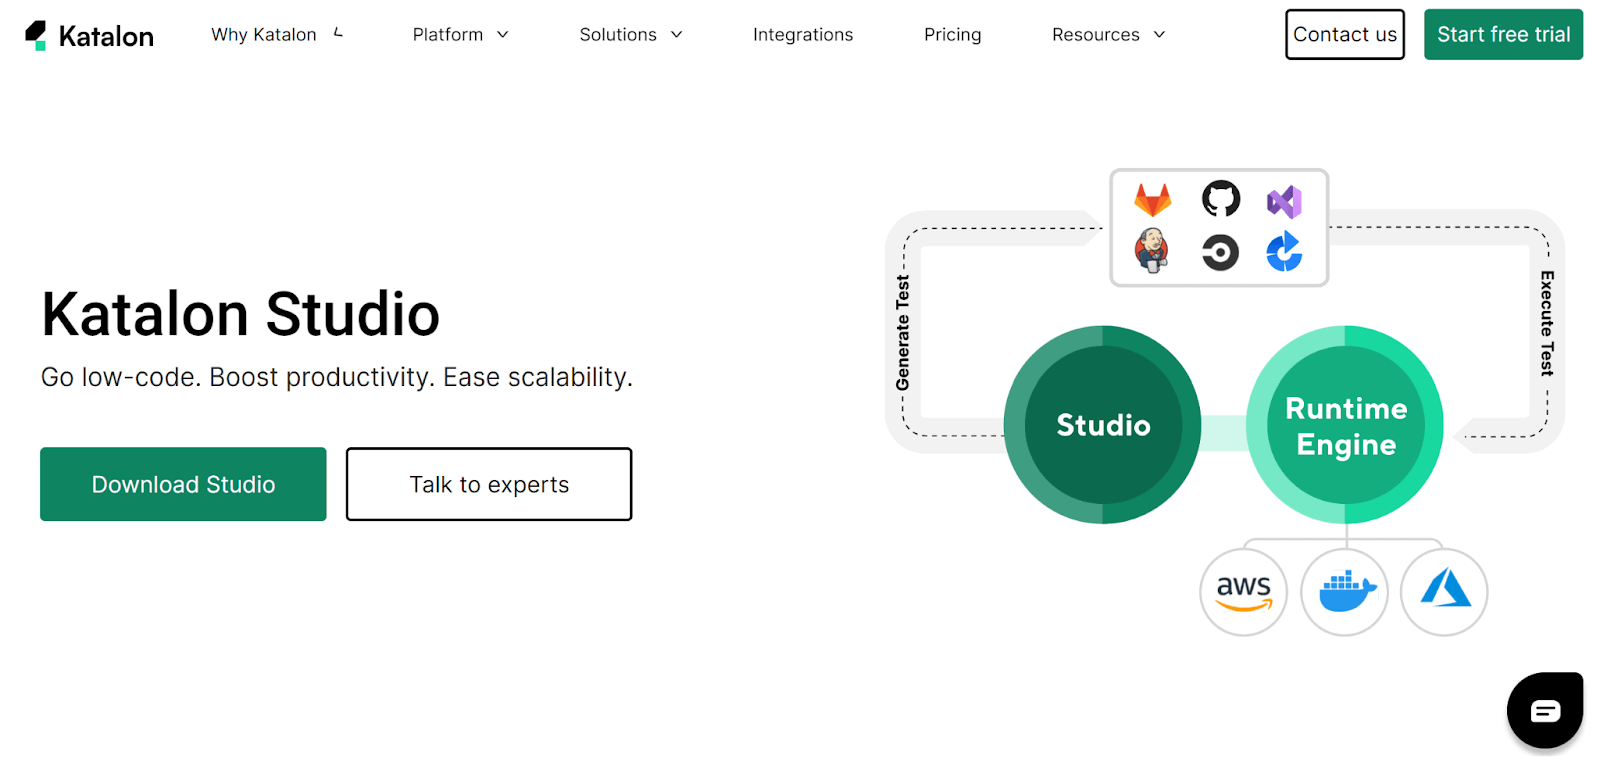Click the Azure logo circle
The height and width of the screenshot is (762, 1600).
click(1444, 592)
